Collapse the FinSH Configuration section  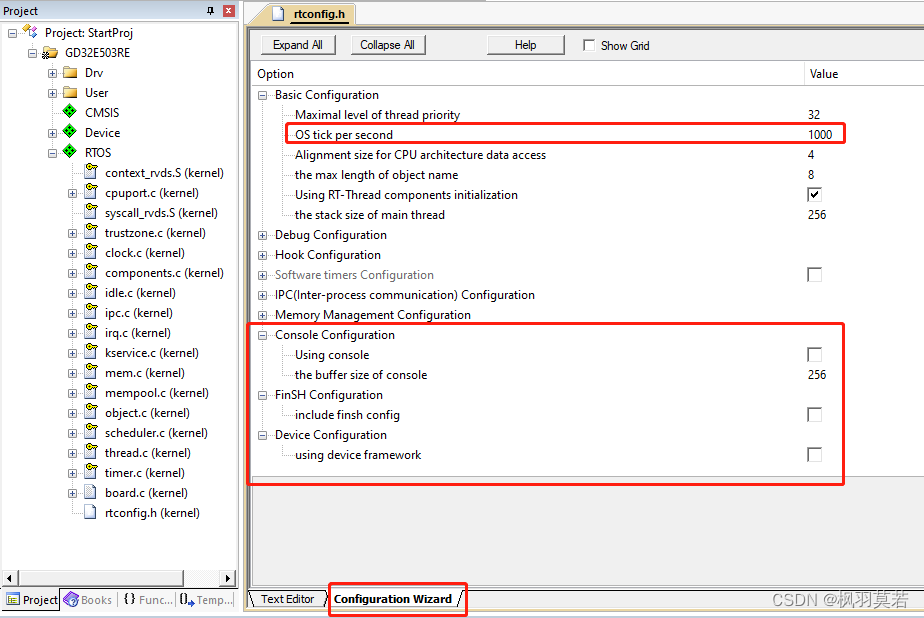(263, 396)
